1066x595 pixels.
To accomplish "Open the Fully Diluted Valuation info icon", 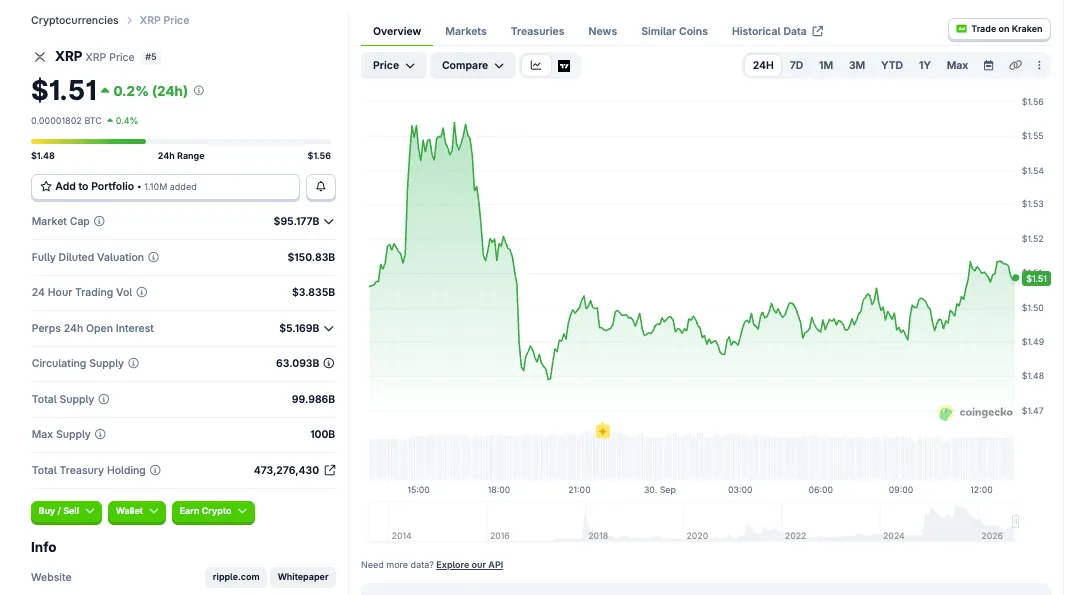I will [154, 257].
